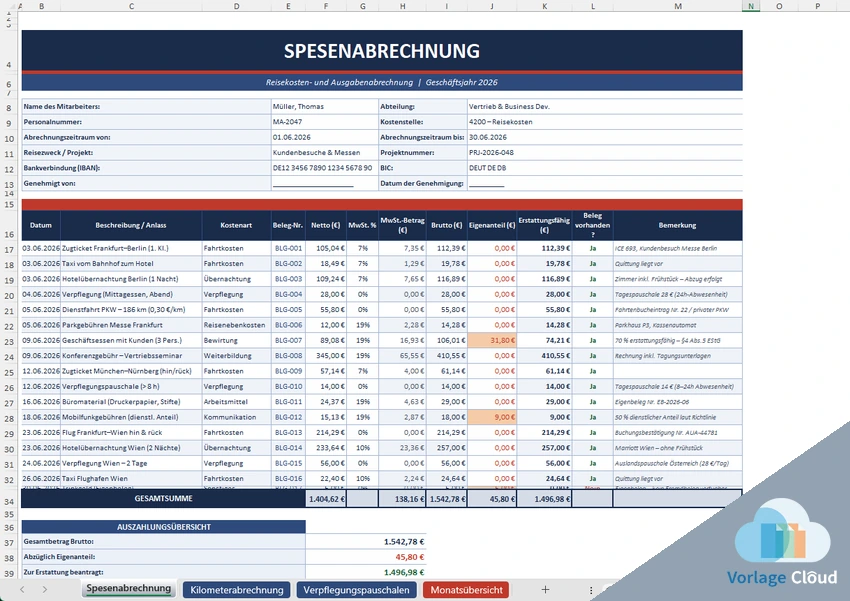Select row header 34
Image resolution: width=850 pixels, height=601 pixels.
pyautogui.click(x=9, y=501)
